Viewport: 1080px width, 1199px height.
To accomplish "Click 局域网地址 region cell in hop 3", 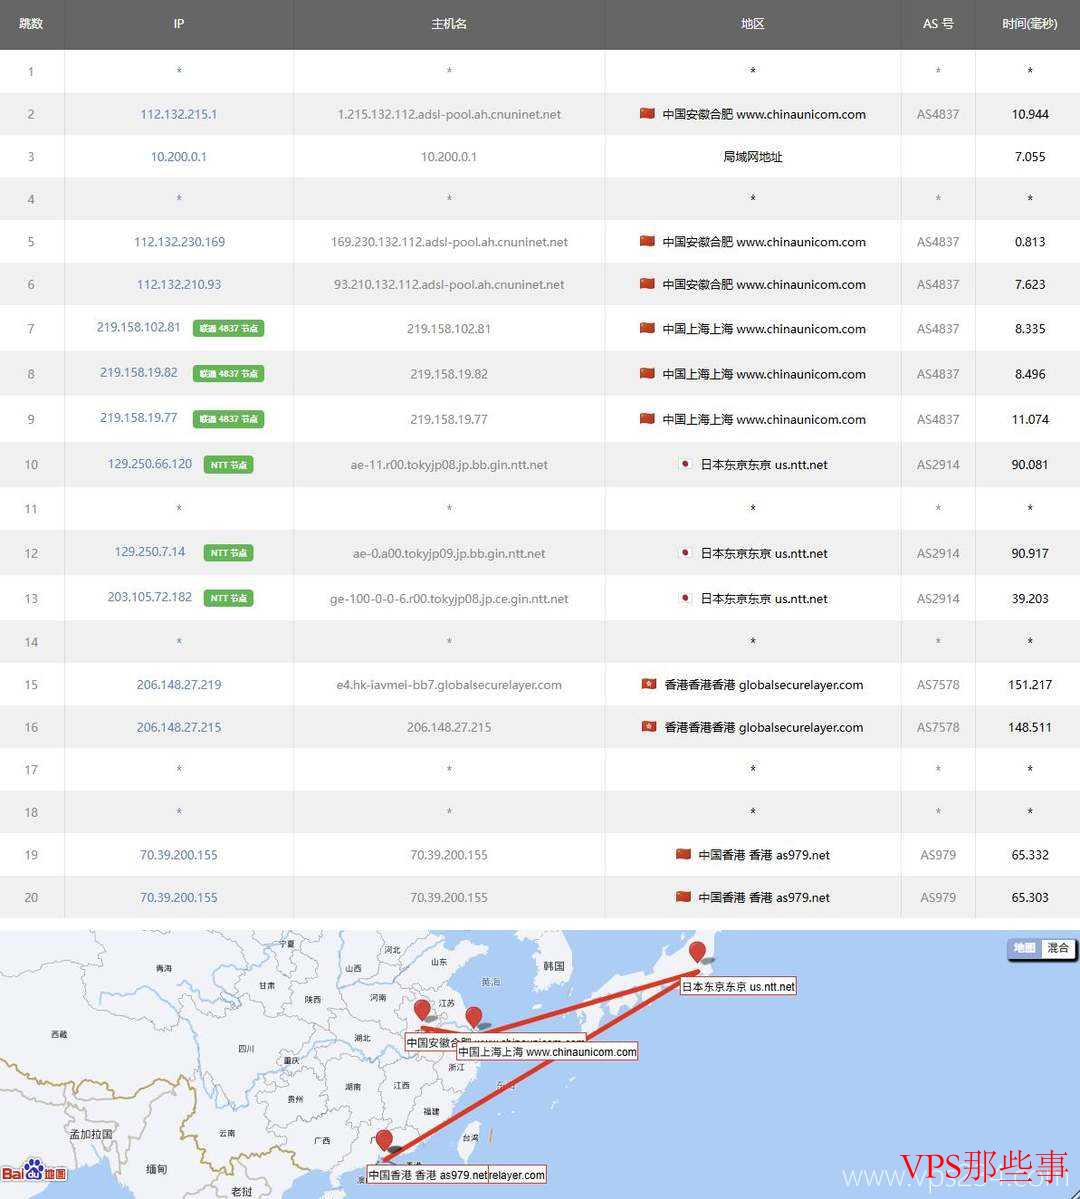I will coord(753,157).
